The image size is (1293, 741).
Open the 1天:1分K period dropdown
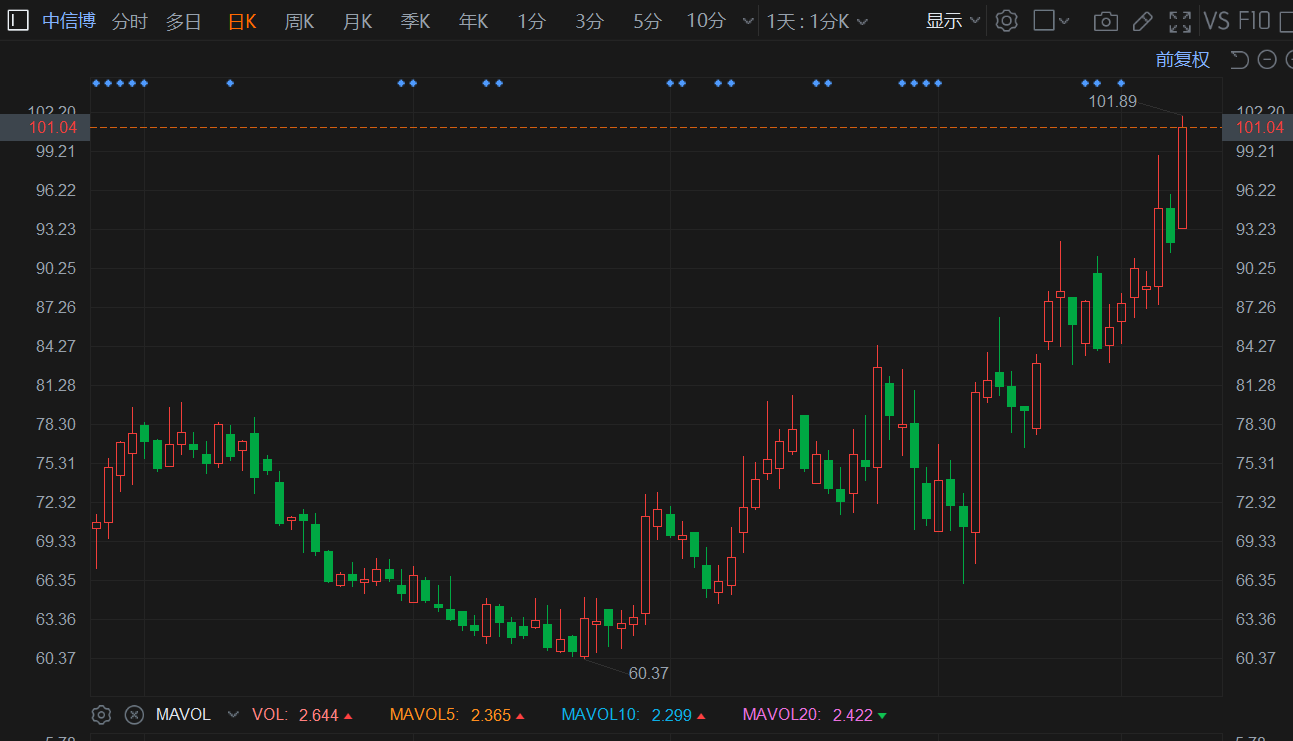(817, 21)
